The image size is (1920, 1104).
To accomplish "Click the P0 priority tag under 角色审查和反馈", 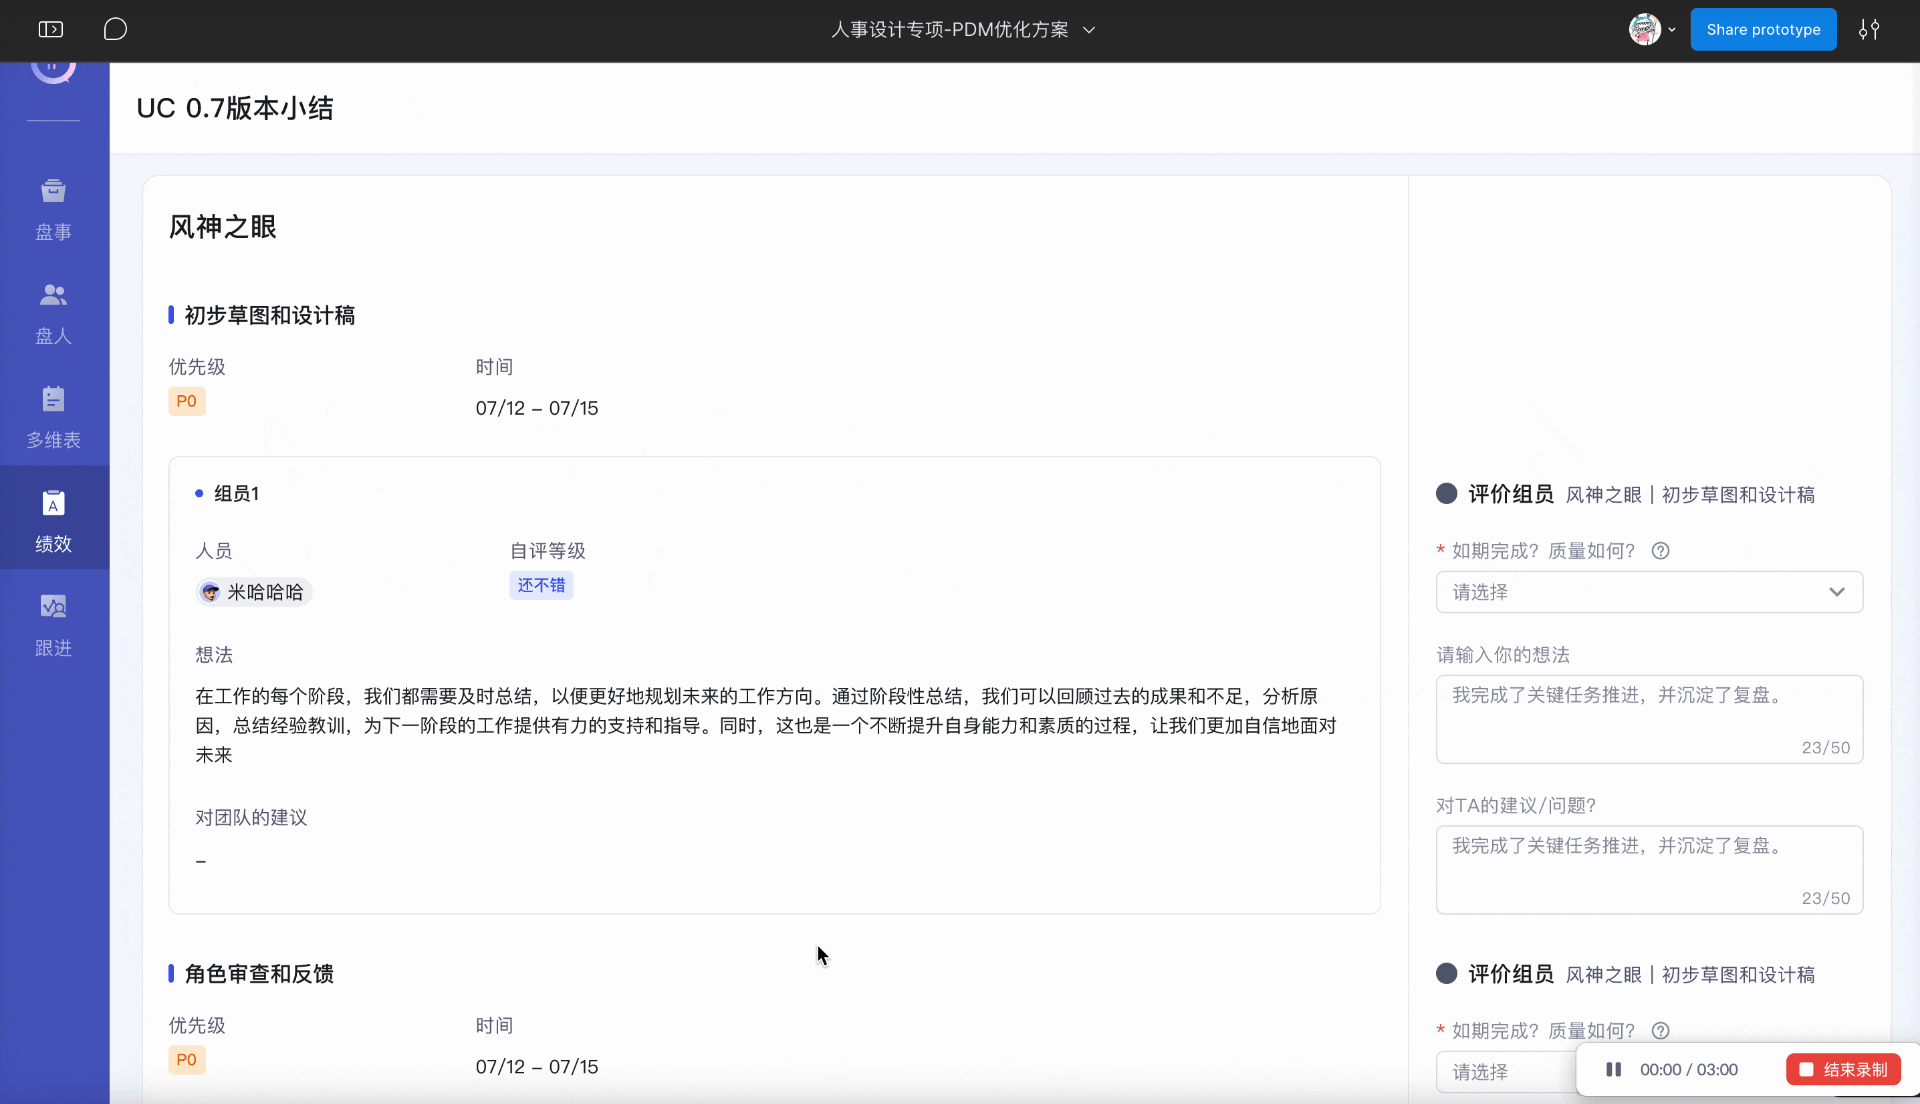I will (187, 1060).
